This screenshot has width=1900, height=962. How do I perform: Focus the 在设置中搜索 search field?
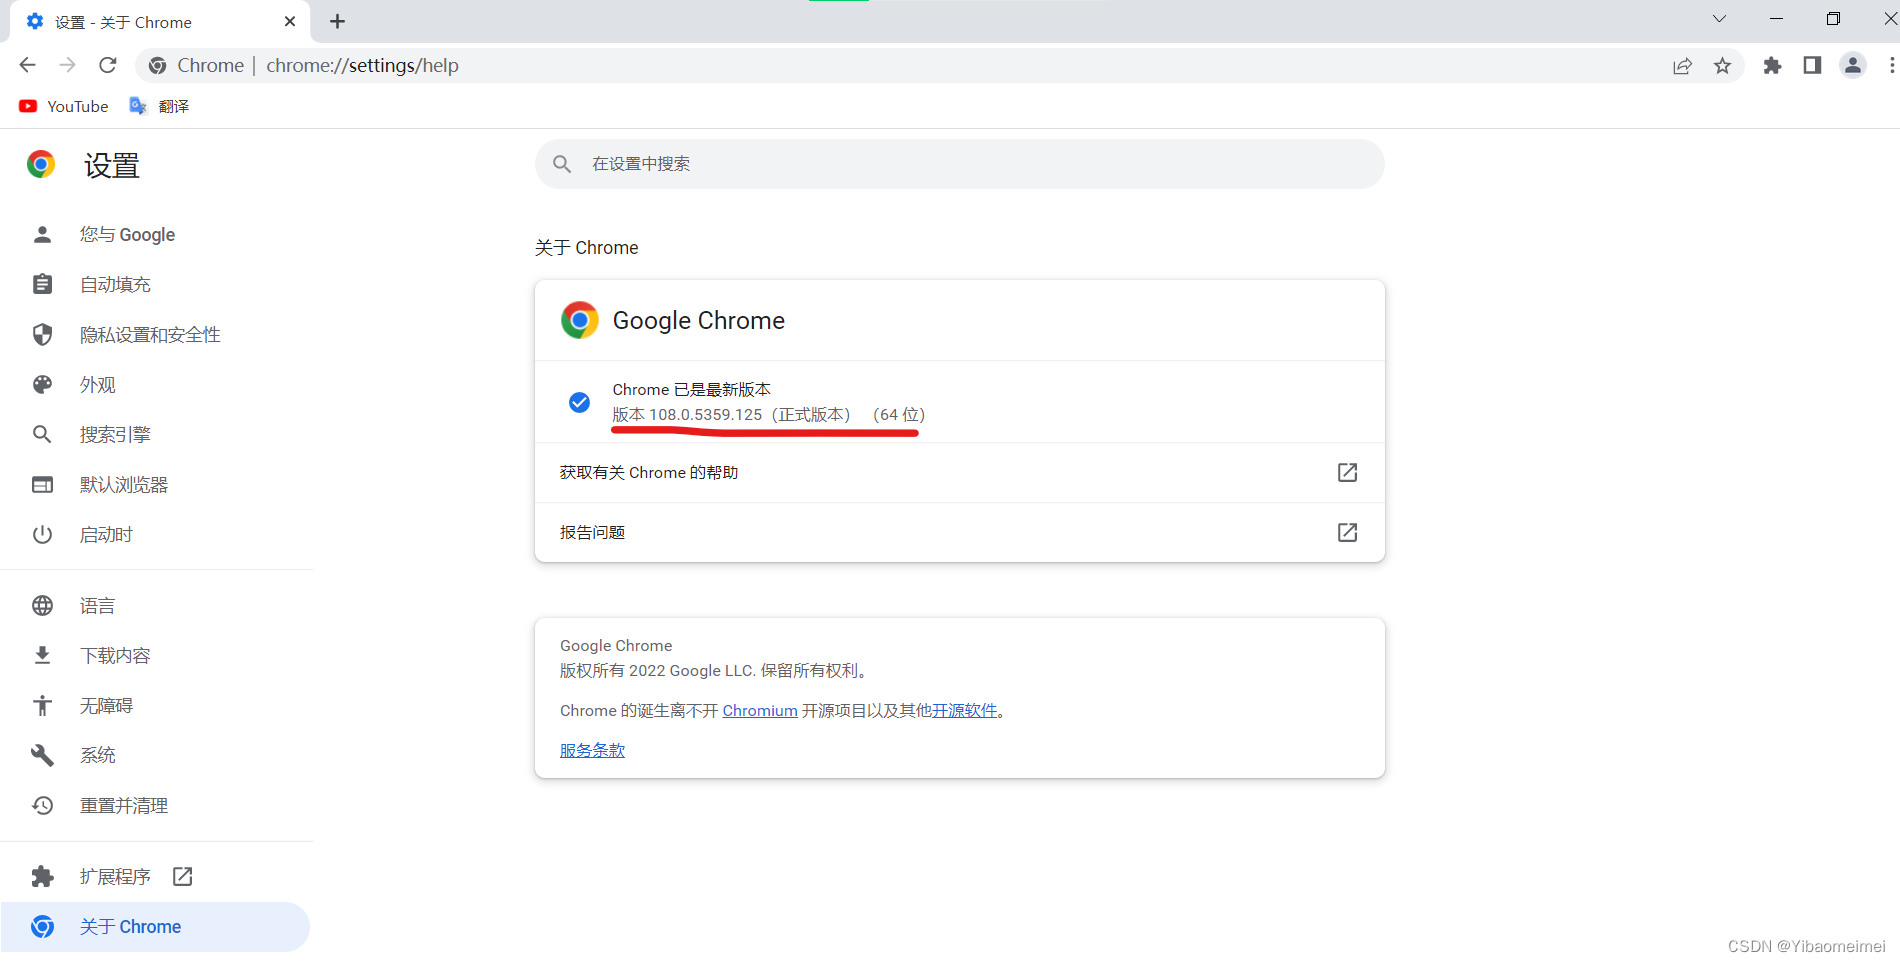(x=960, y=164)
